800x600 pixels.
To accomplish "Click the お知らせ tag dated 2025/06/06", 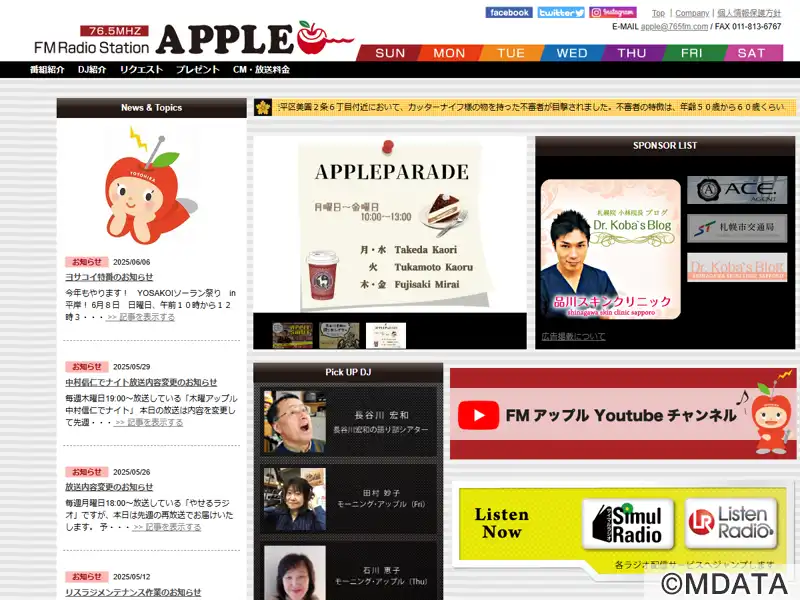I will 87,262.
